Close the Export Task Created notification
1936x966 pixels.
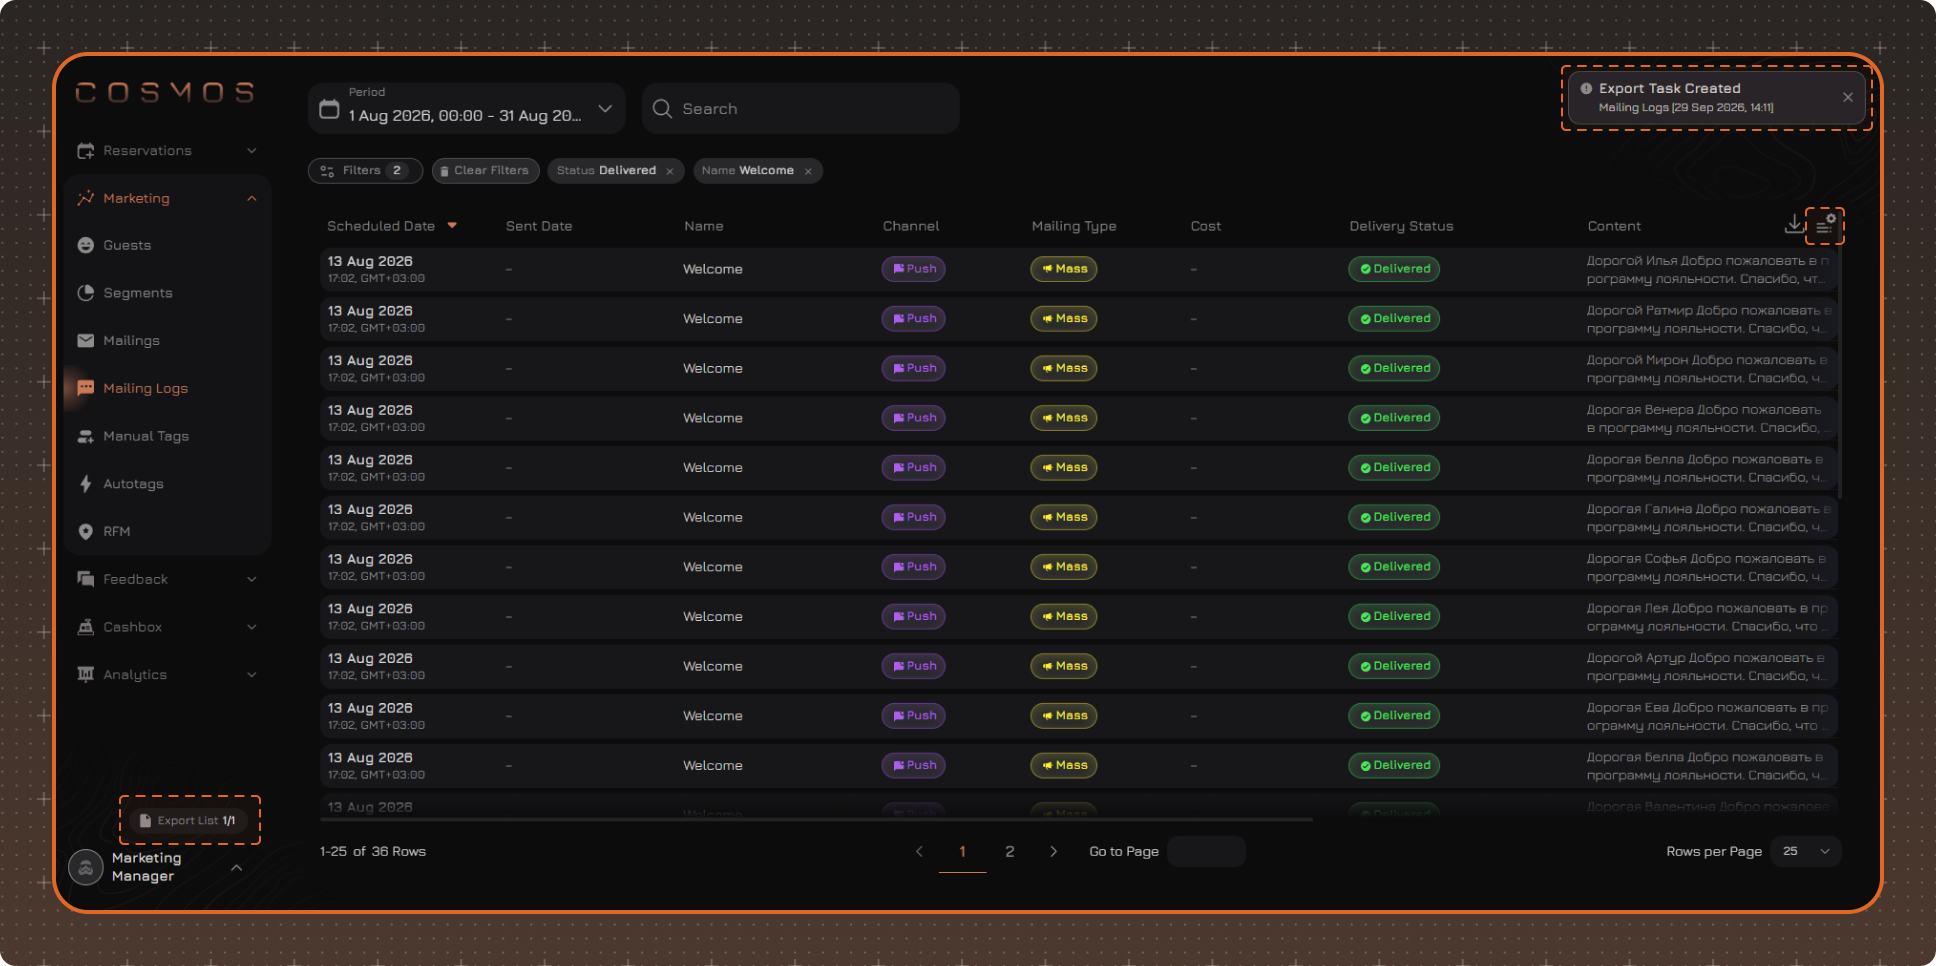[x=1848, y=97]
